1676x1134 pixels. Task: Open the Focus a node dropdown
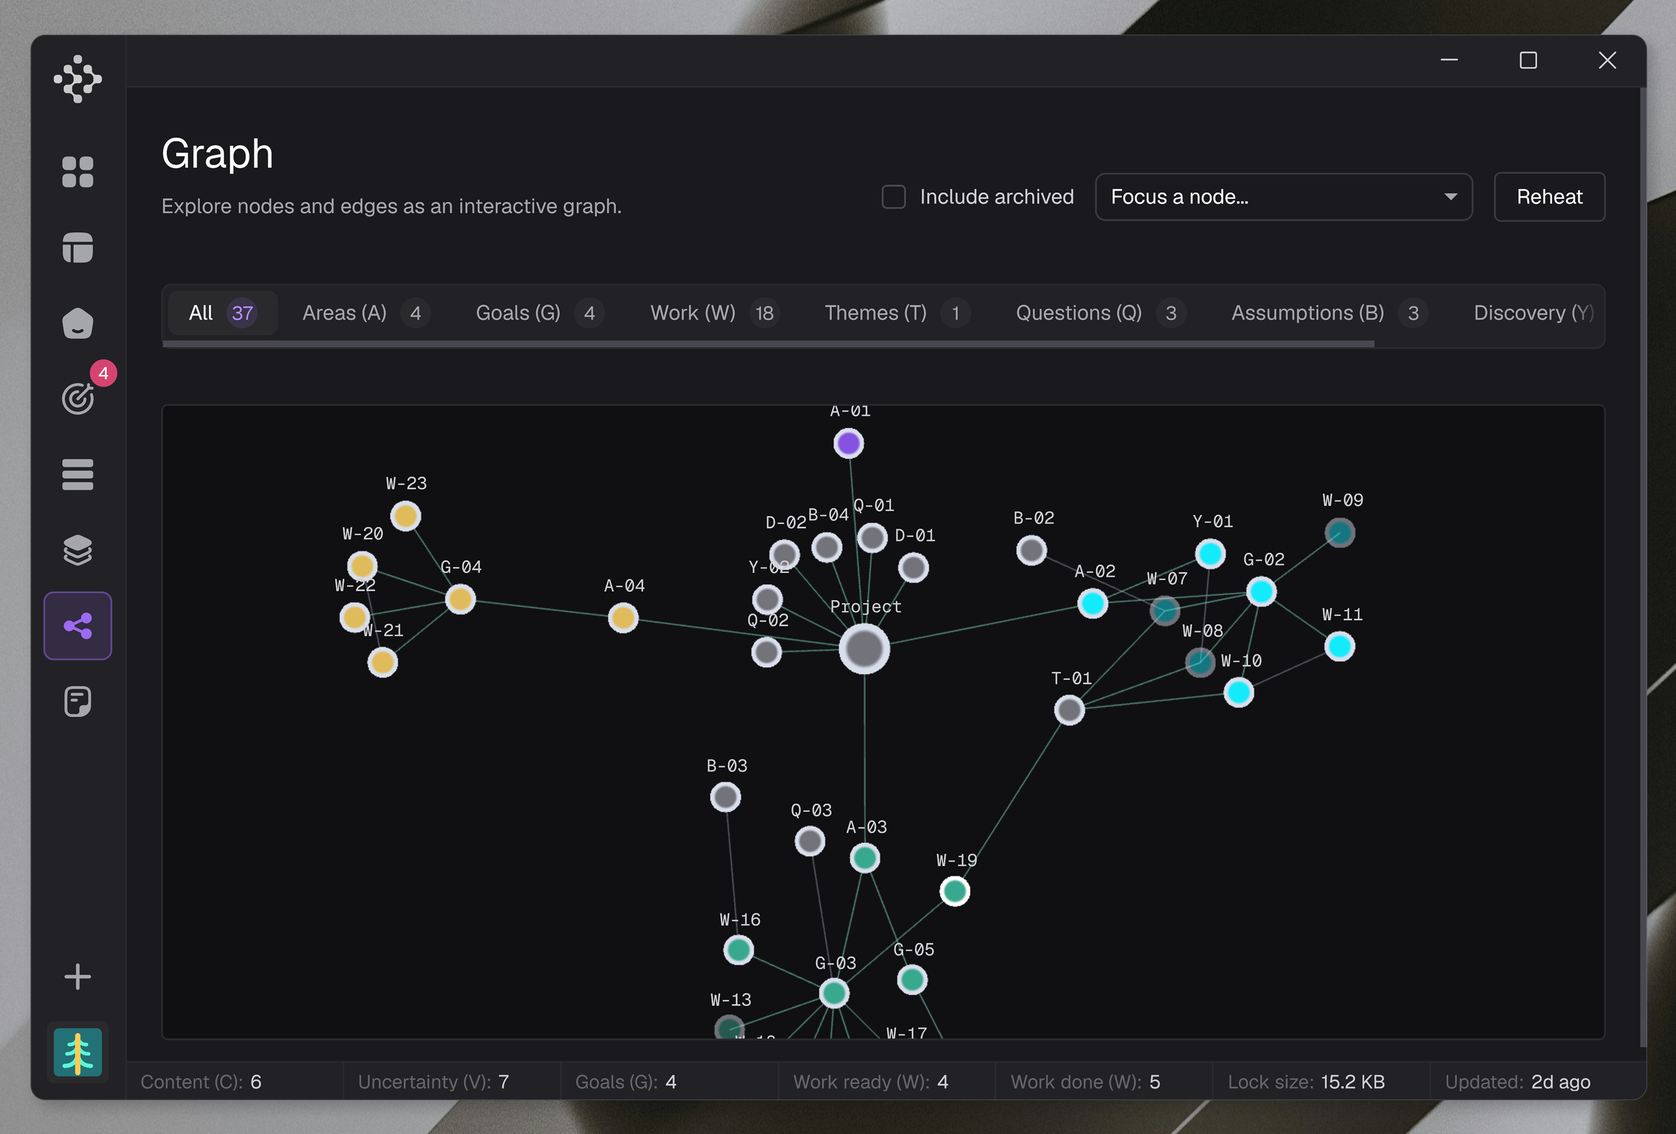point(1283,197)
